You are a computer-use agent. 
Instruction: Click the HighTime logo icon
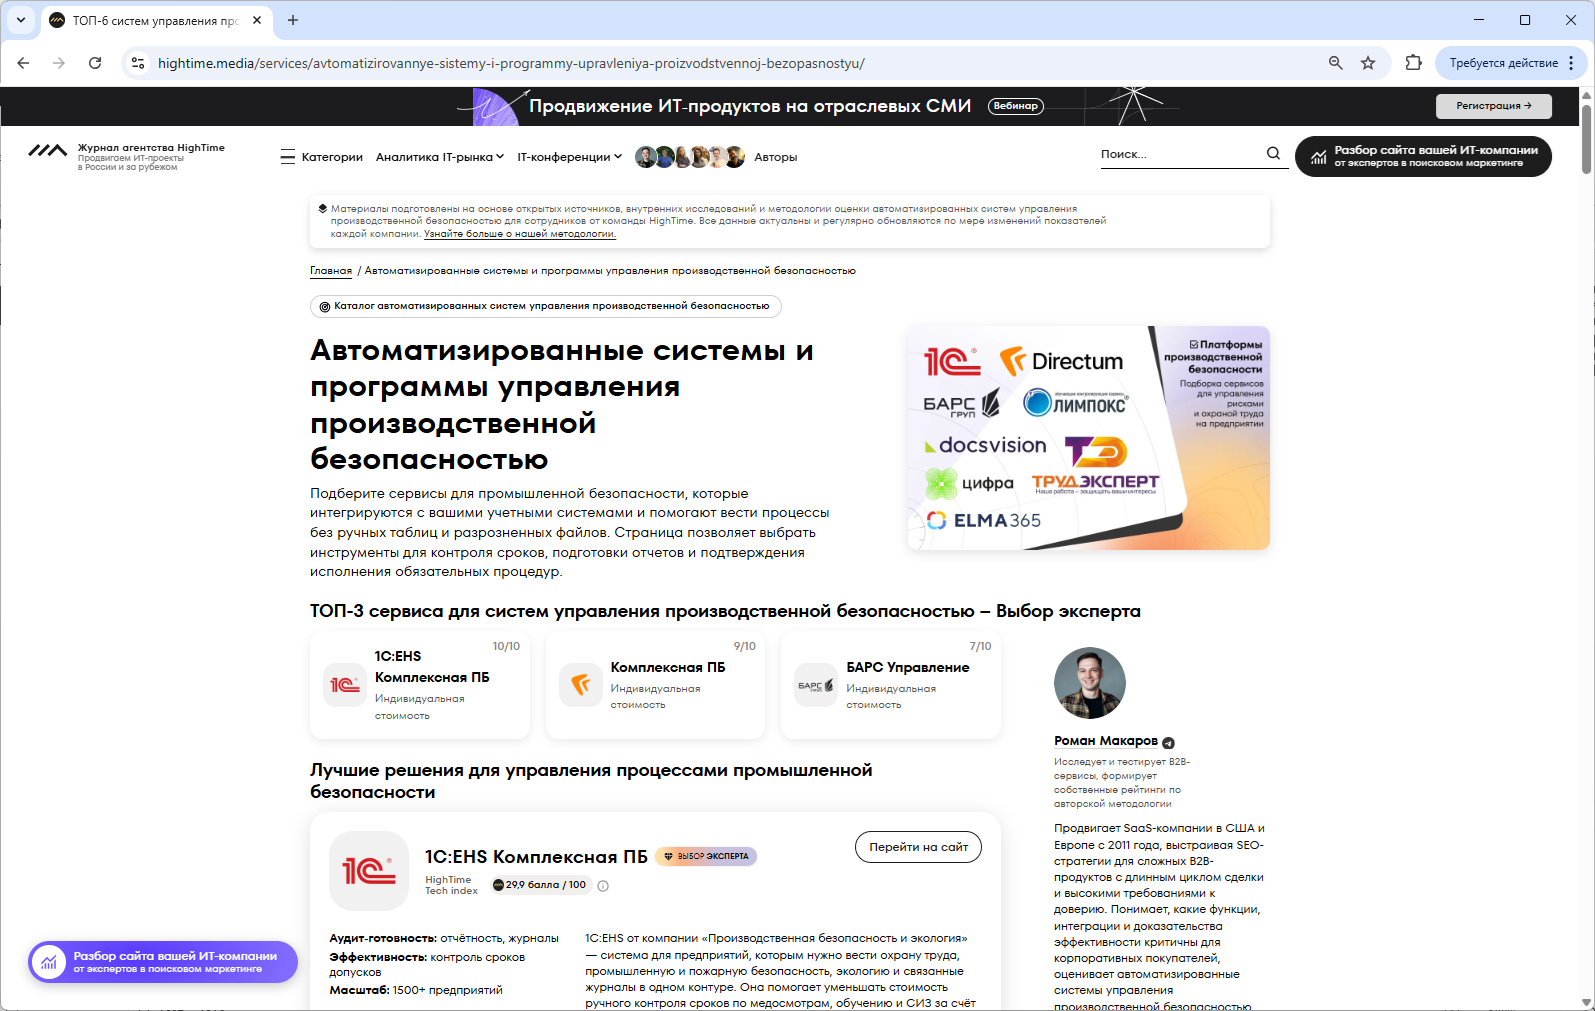tap(47, 151)
